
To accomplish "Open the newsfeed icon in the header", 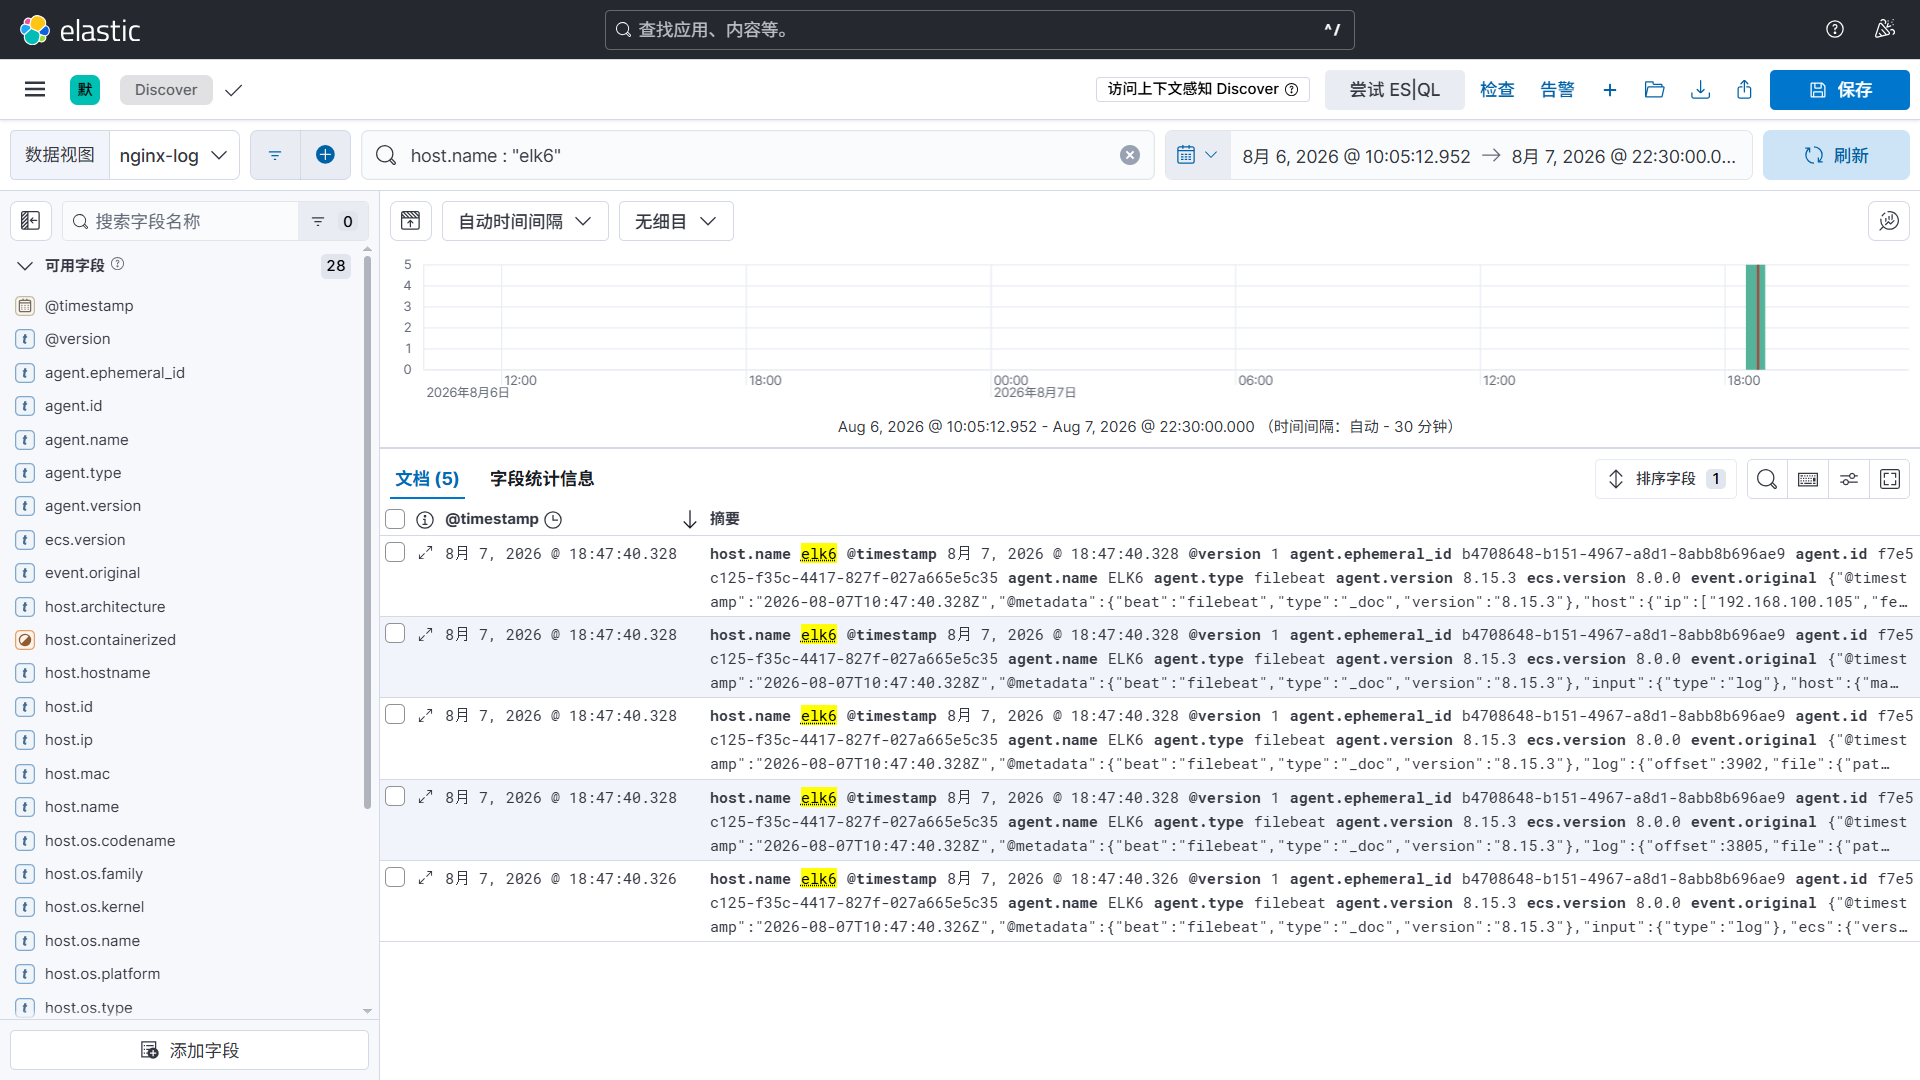I will pyautogui.click(x=1885, y=29).
